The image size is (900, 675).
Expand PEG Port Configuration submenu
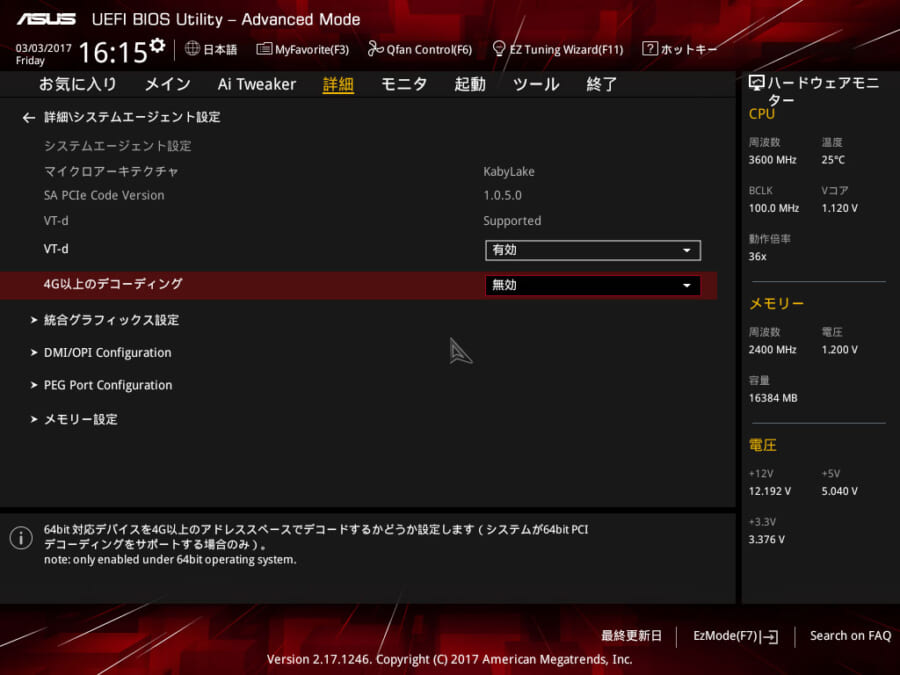(108, 385)
